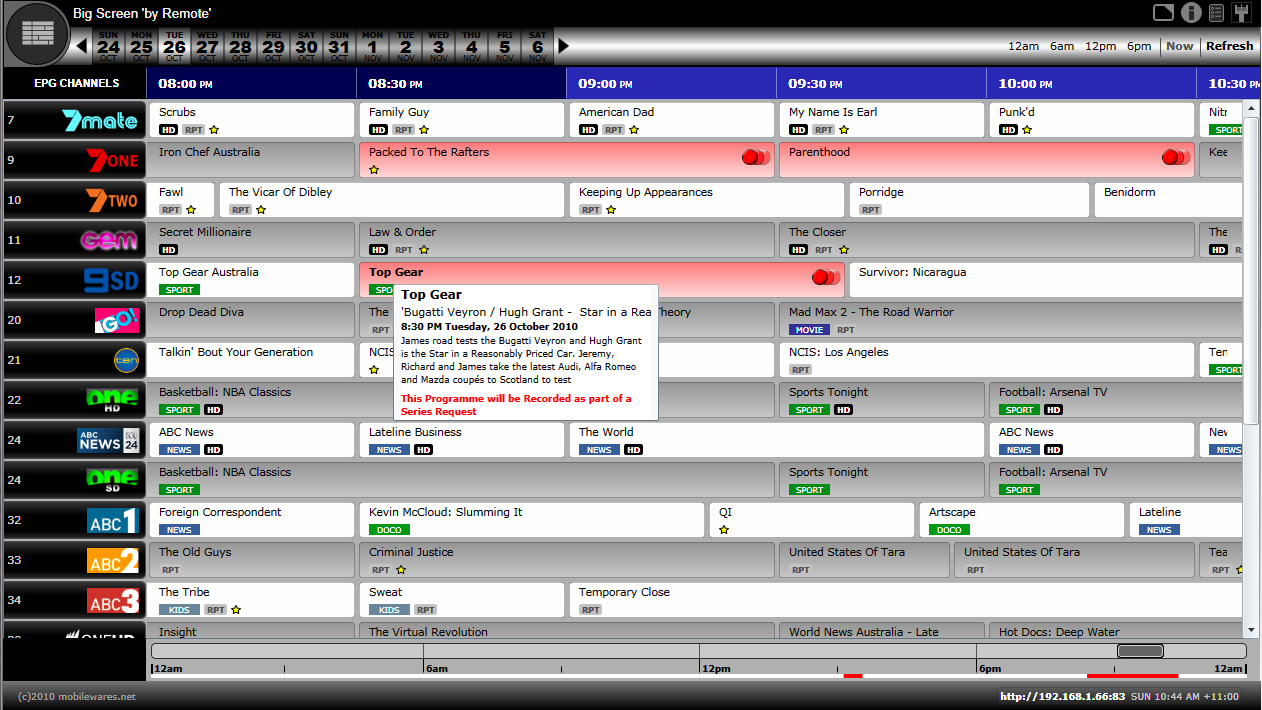The image size is (1262, 710).
Task: Select the Criminal Justice programme
Action: coord(566,560)
